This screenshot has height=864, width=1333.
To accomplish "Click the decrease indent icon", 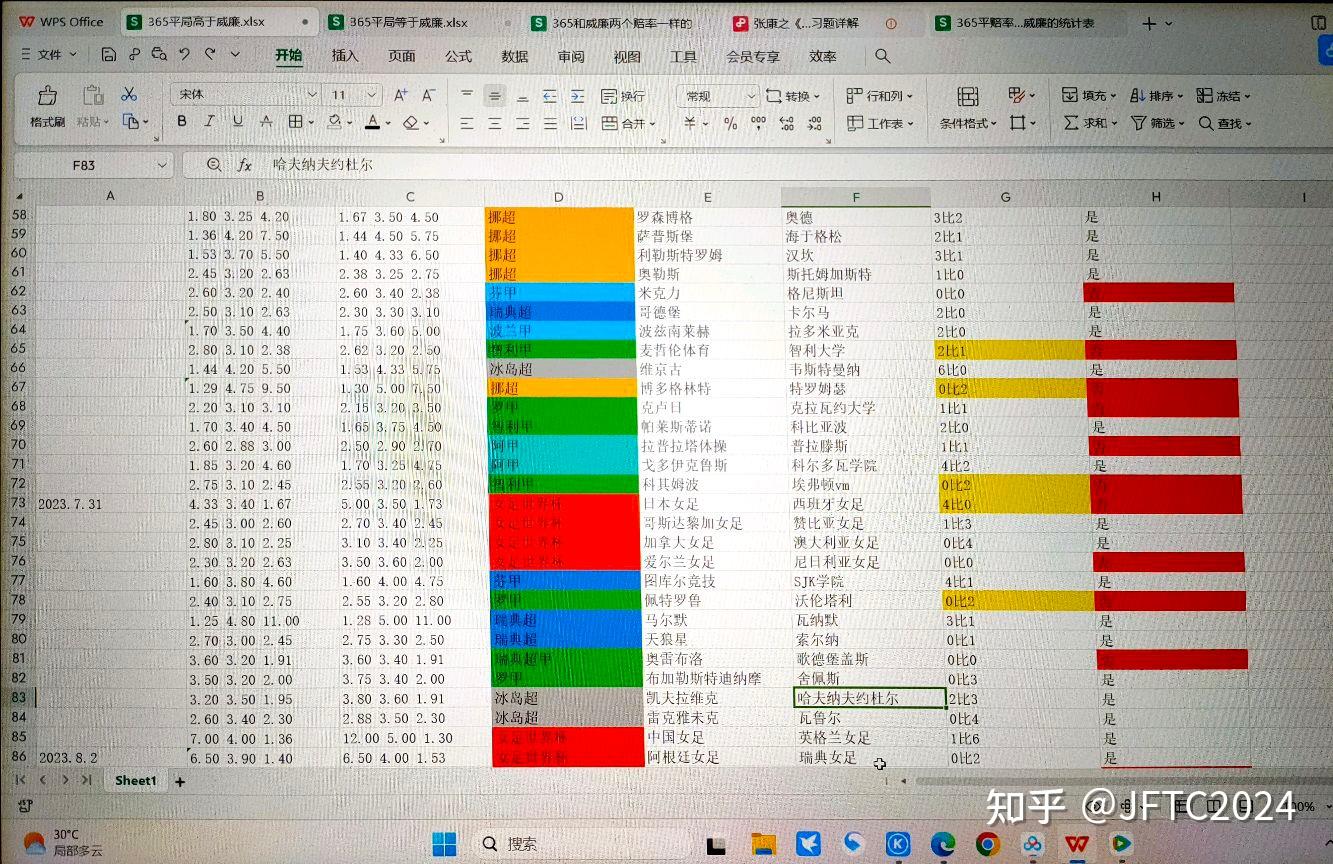I will (550, 96).
